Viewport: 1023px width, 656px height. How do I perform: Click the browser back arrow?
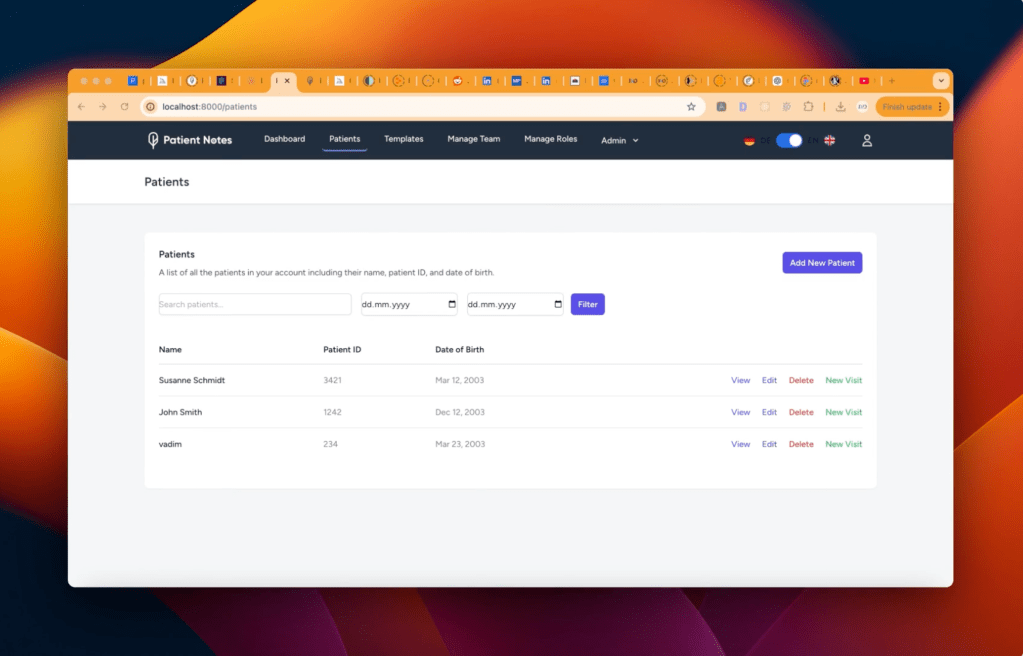click(82, 106)
